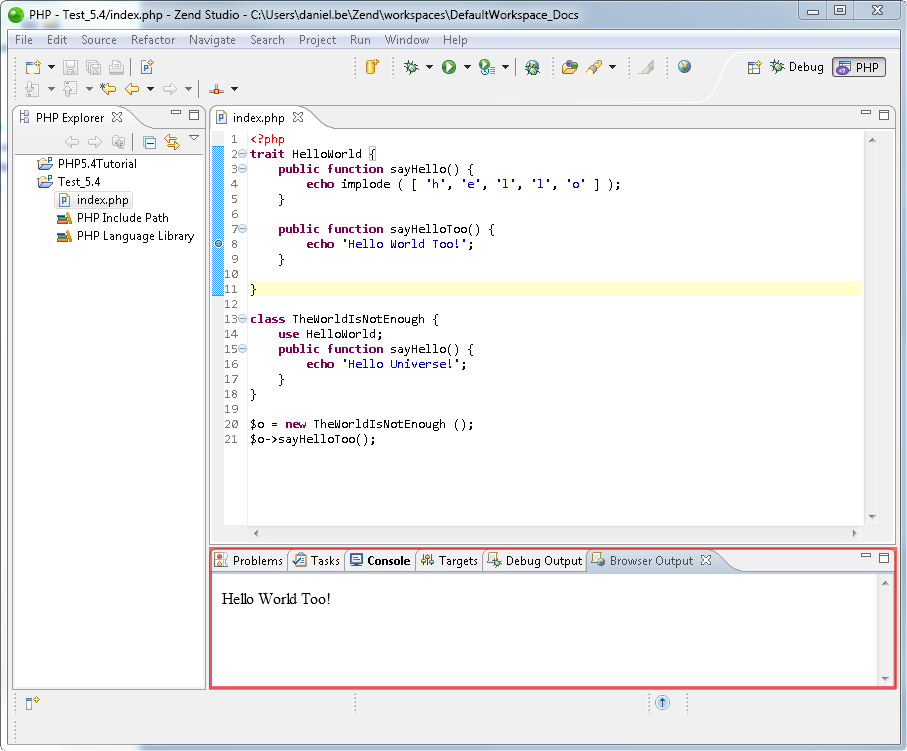Maximize the editor area

884,115
